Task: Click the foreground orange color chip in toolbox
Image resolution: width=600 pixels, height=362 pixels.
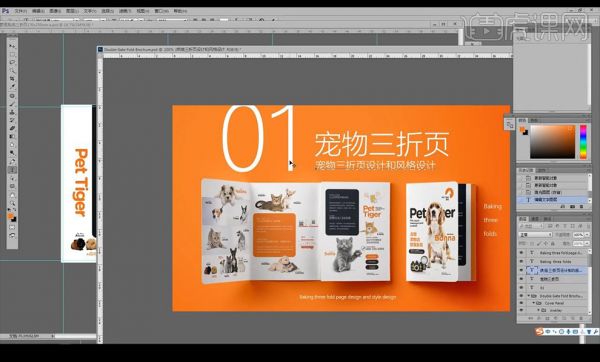Action: (11, 216)
